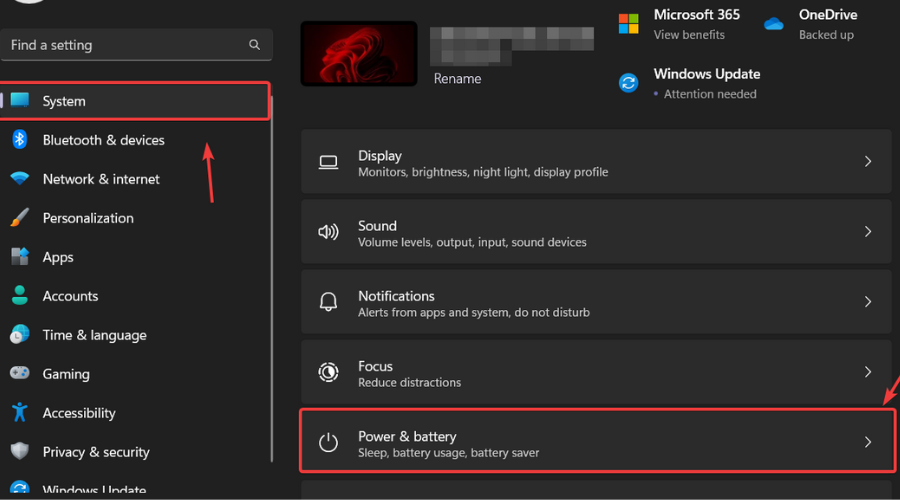Expand Display settings chevron

coord(867,162)
